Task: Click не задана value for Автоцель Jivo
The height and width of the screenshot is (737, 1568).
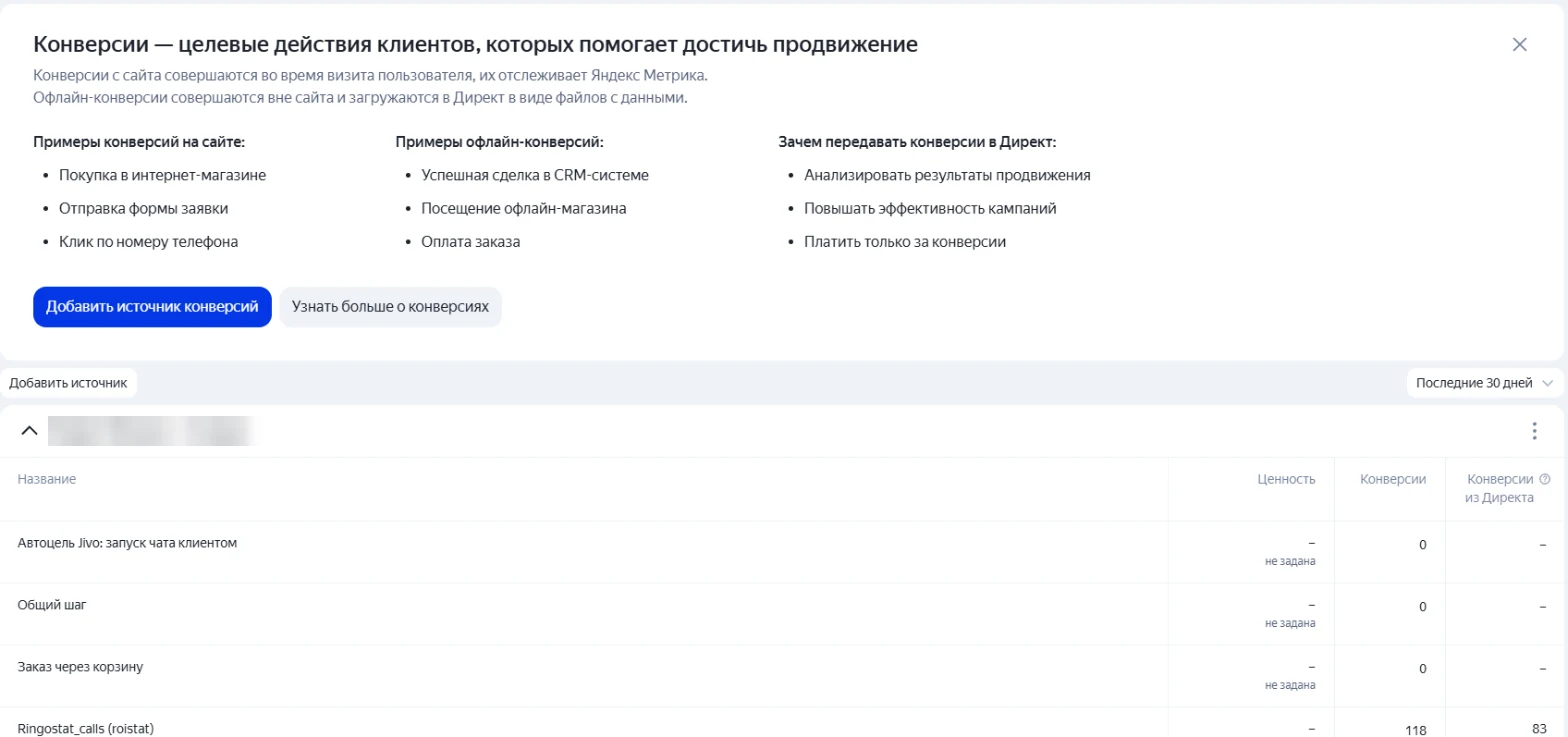Action: [1290, 561]
